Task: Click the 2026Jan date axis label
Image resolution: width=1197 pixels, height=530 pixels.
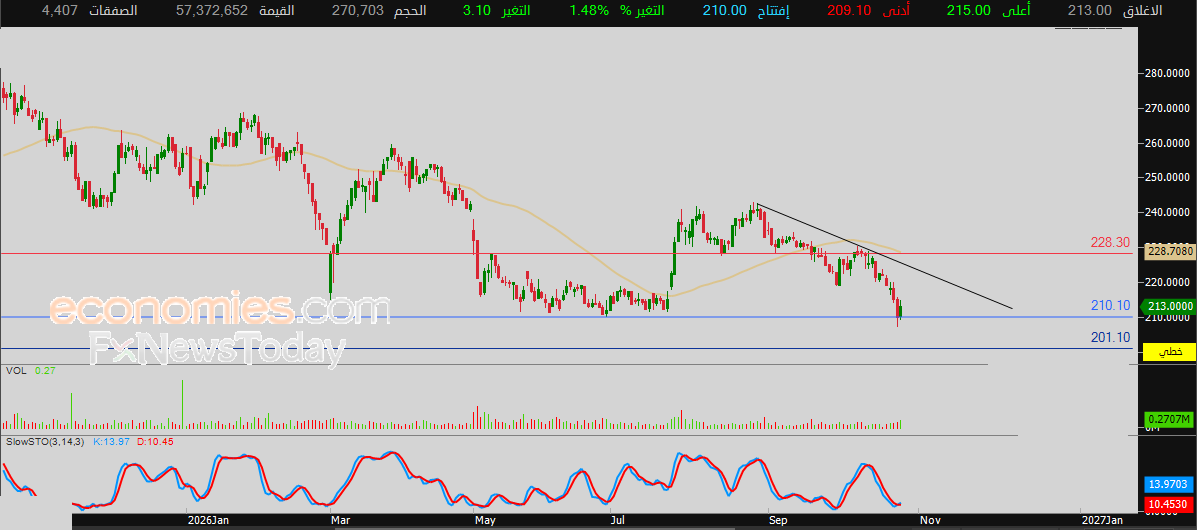Action: pos(208,520)
